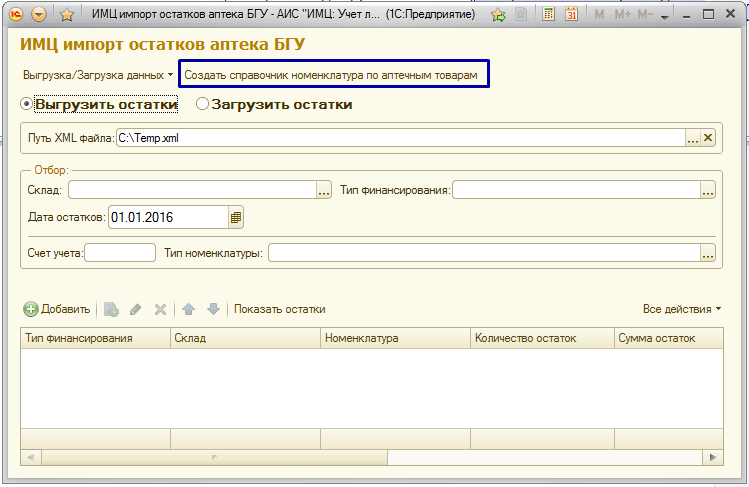Select the Загрузить остатки radio button
Viewport: 749px width, 487px height.
click(x=202, y=104)
